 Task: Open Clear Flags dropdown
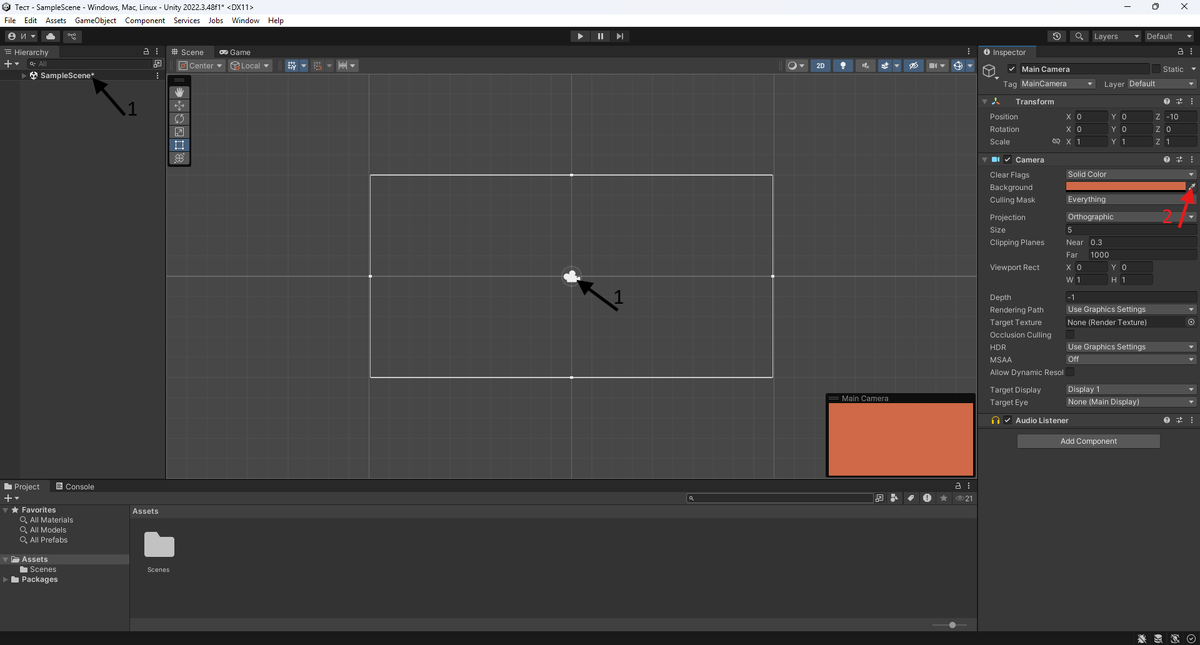[1130, 174]
